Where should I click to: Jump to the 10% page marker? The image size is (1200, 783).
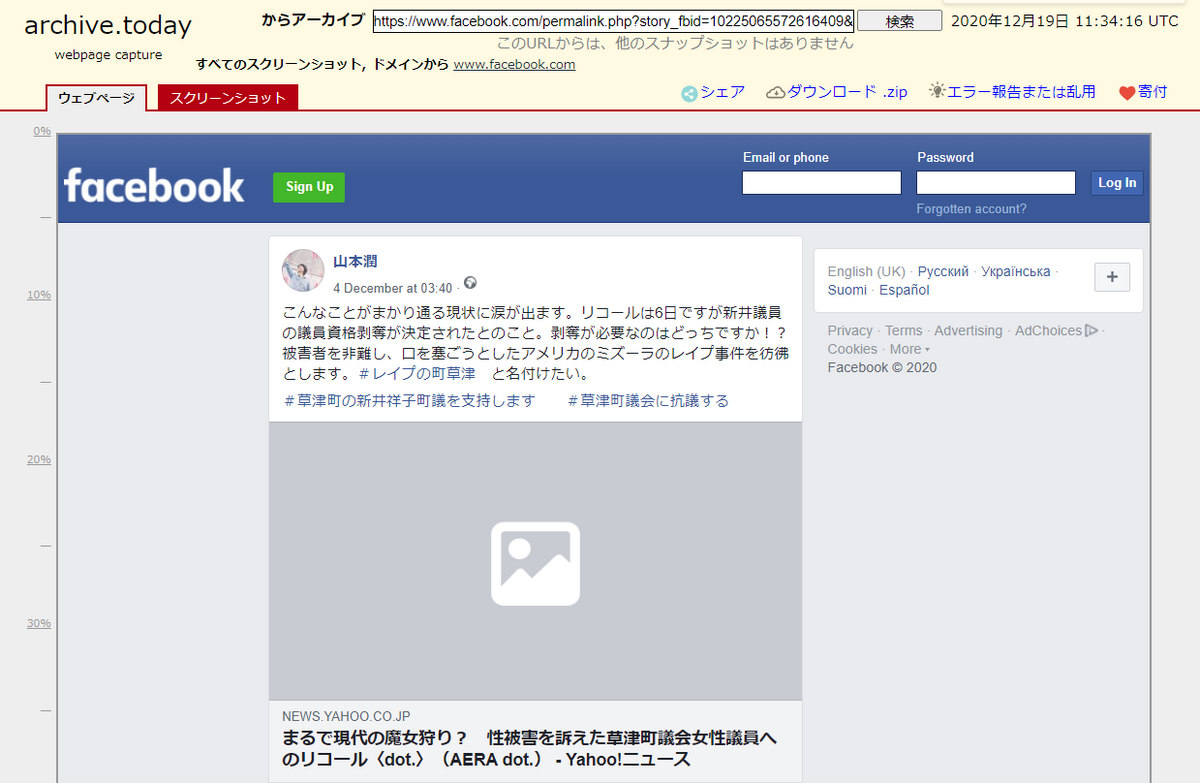[x=39, y=295]
